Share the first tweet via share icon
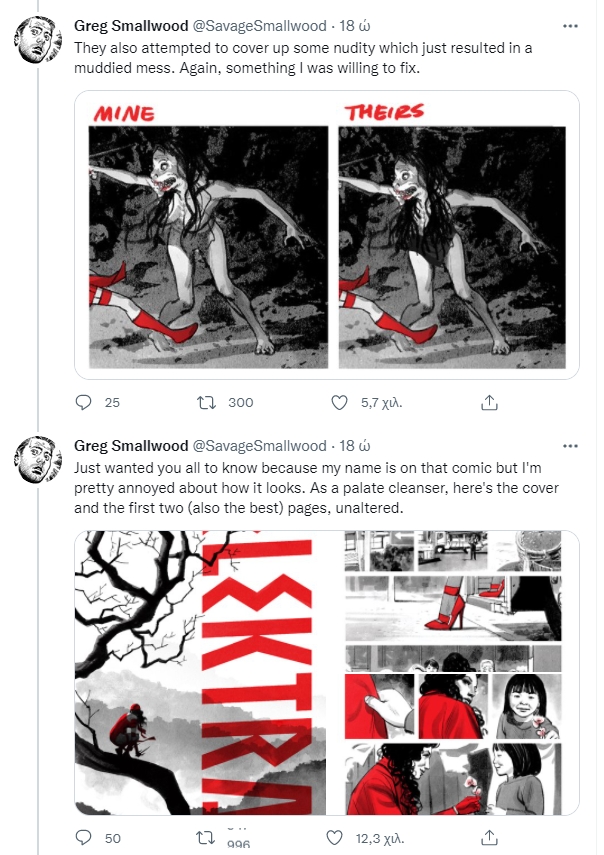Image resolution: width=604 pixels, height=855 pixels. pos(490,403)
